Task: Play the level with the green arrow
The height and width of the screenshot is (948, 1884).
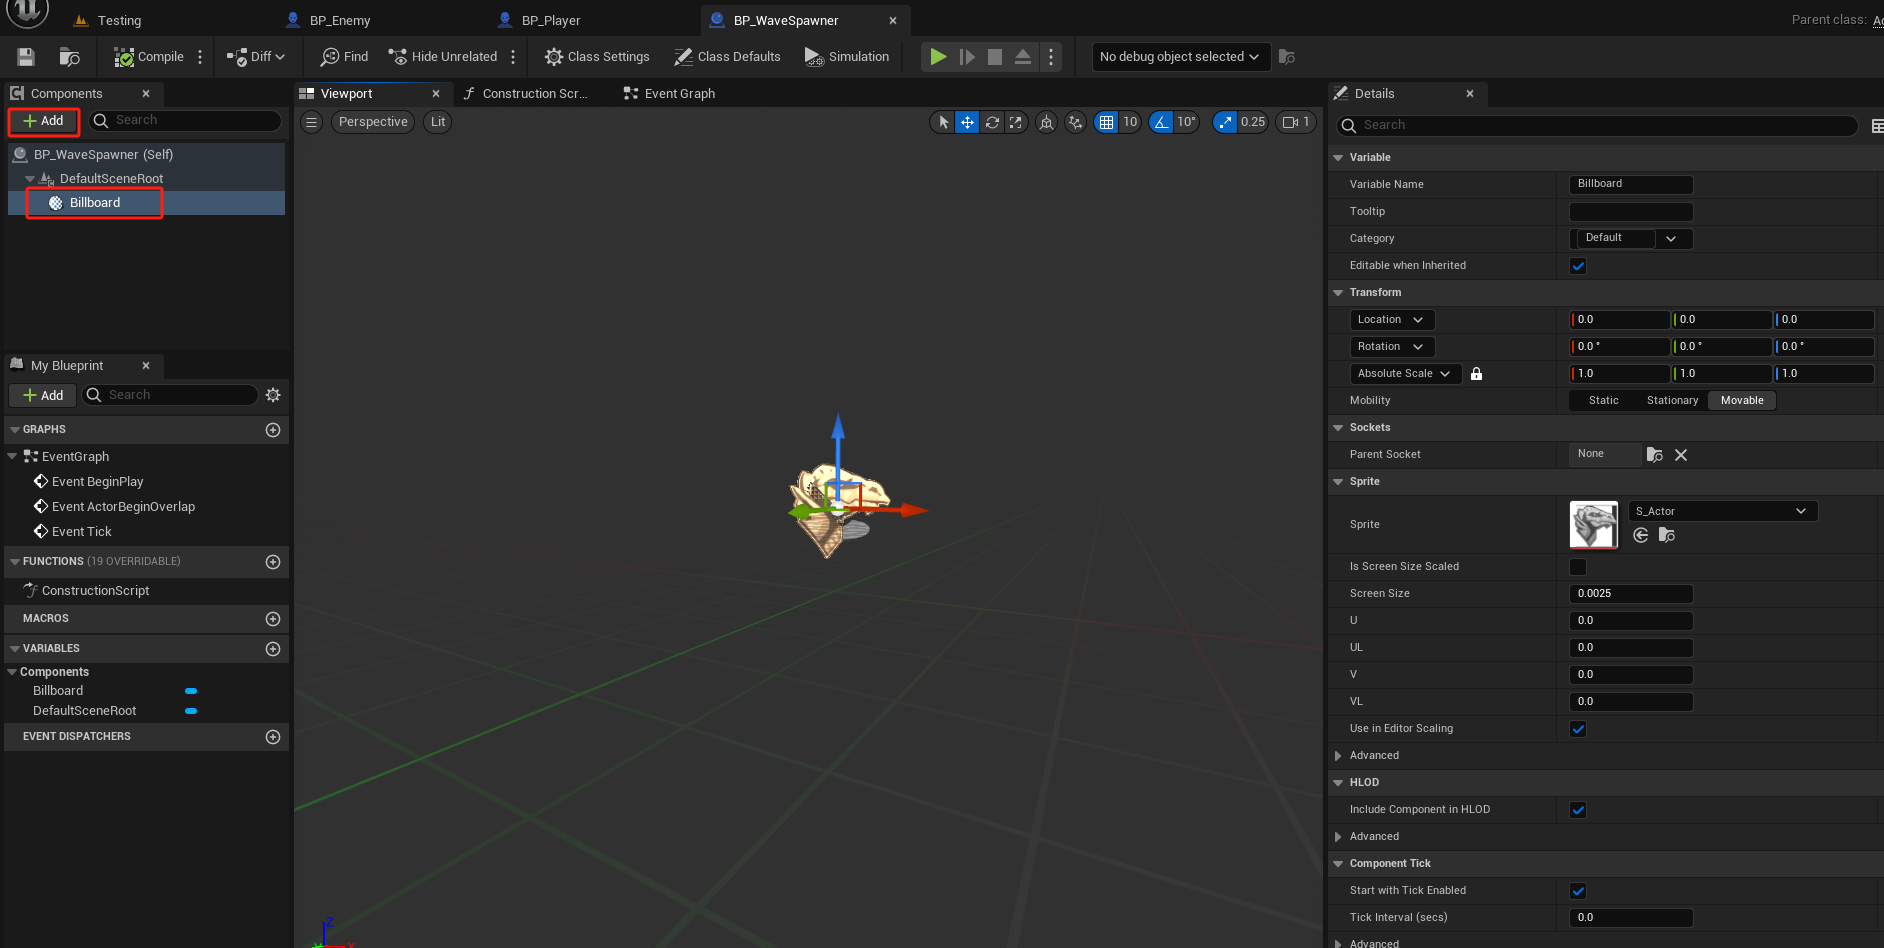Action: [x=938, y=57]
